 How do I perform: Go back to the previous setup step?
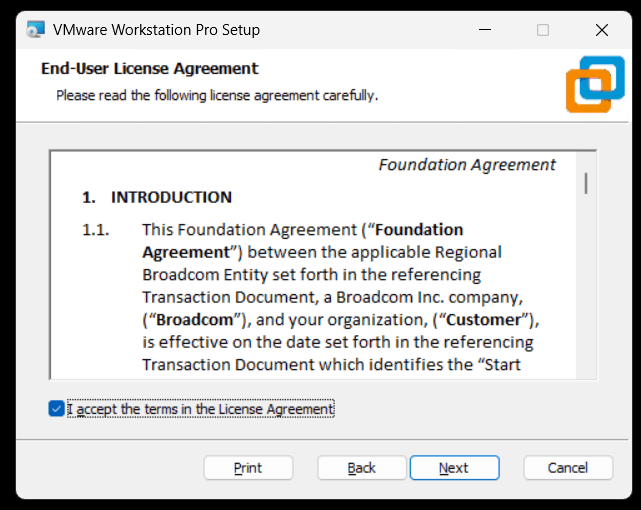coord(361,468)
